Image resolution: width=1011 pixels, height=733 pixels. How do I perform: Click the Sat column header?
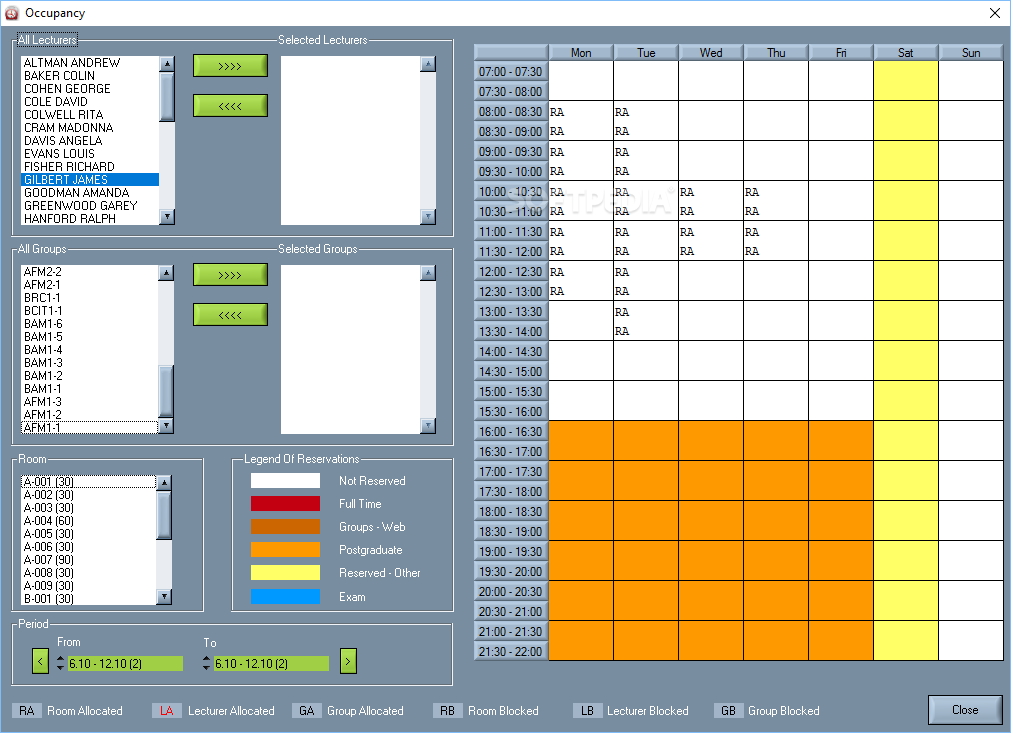coord(906,53)
